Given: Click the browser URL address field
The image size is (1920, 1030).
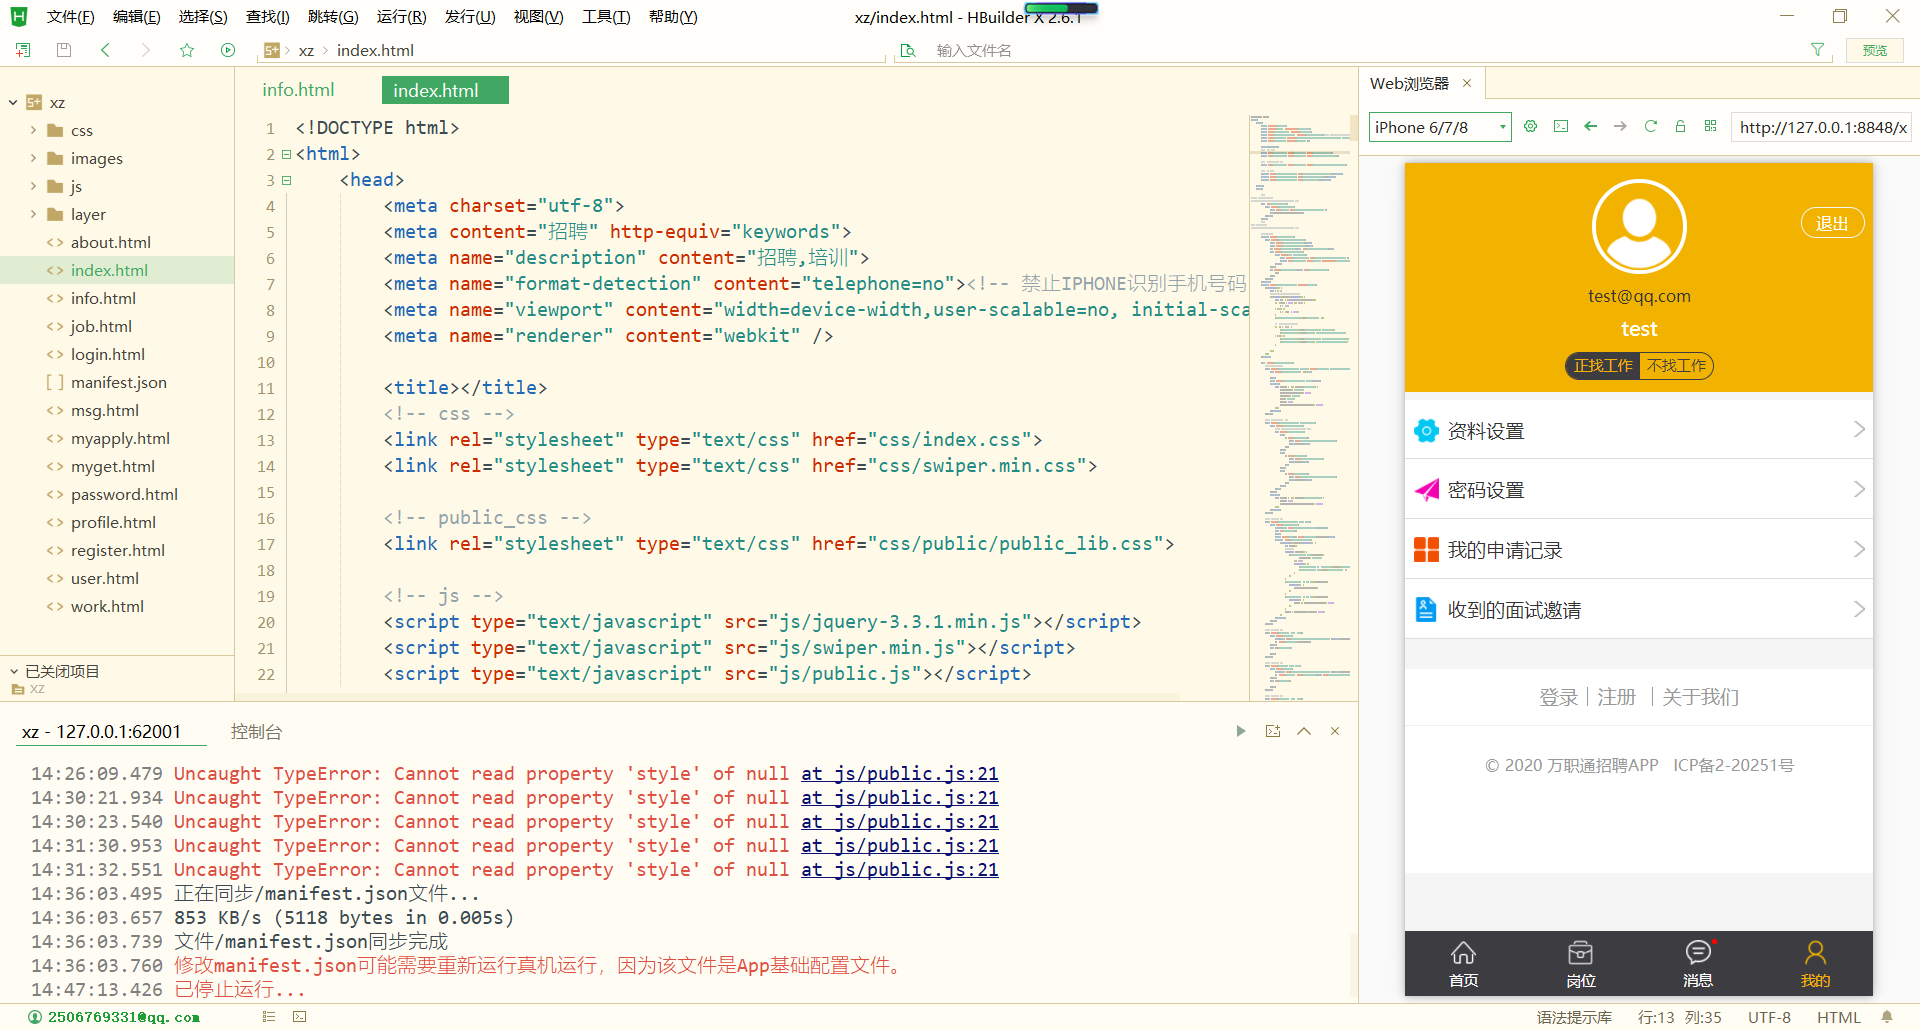Looking at the screenshot, I should tap(1821, 127).
